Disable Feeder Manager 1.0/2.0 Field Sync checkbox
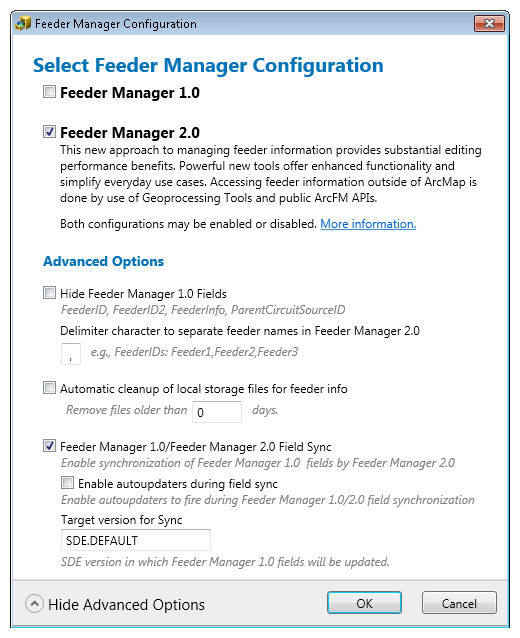Image resolution: width=520 pixels, height=638 pixels. pos(49,446)
